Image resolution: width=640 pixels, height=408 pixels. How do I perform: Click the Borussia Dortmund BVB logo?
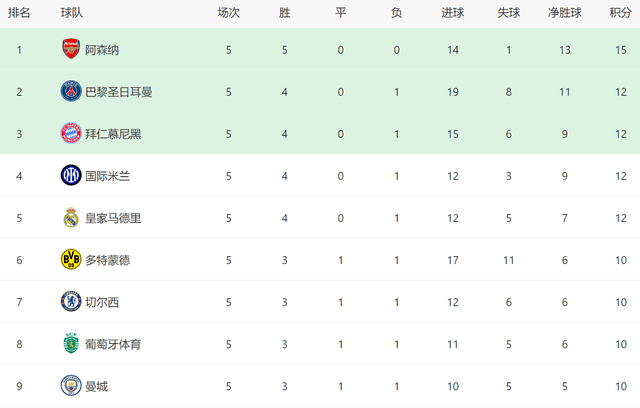coord(70,260)
